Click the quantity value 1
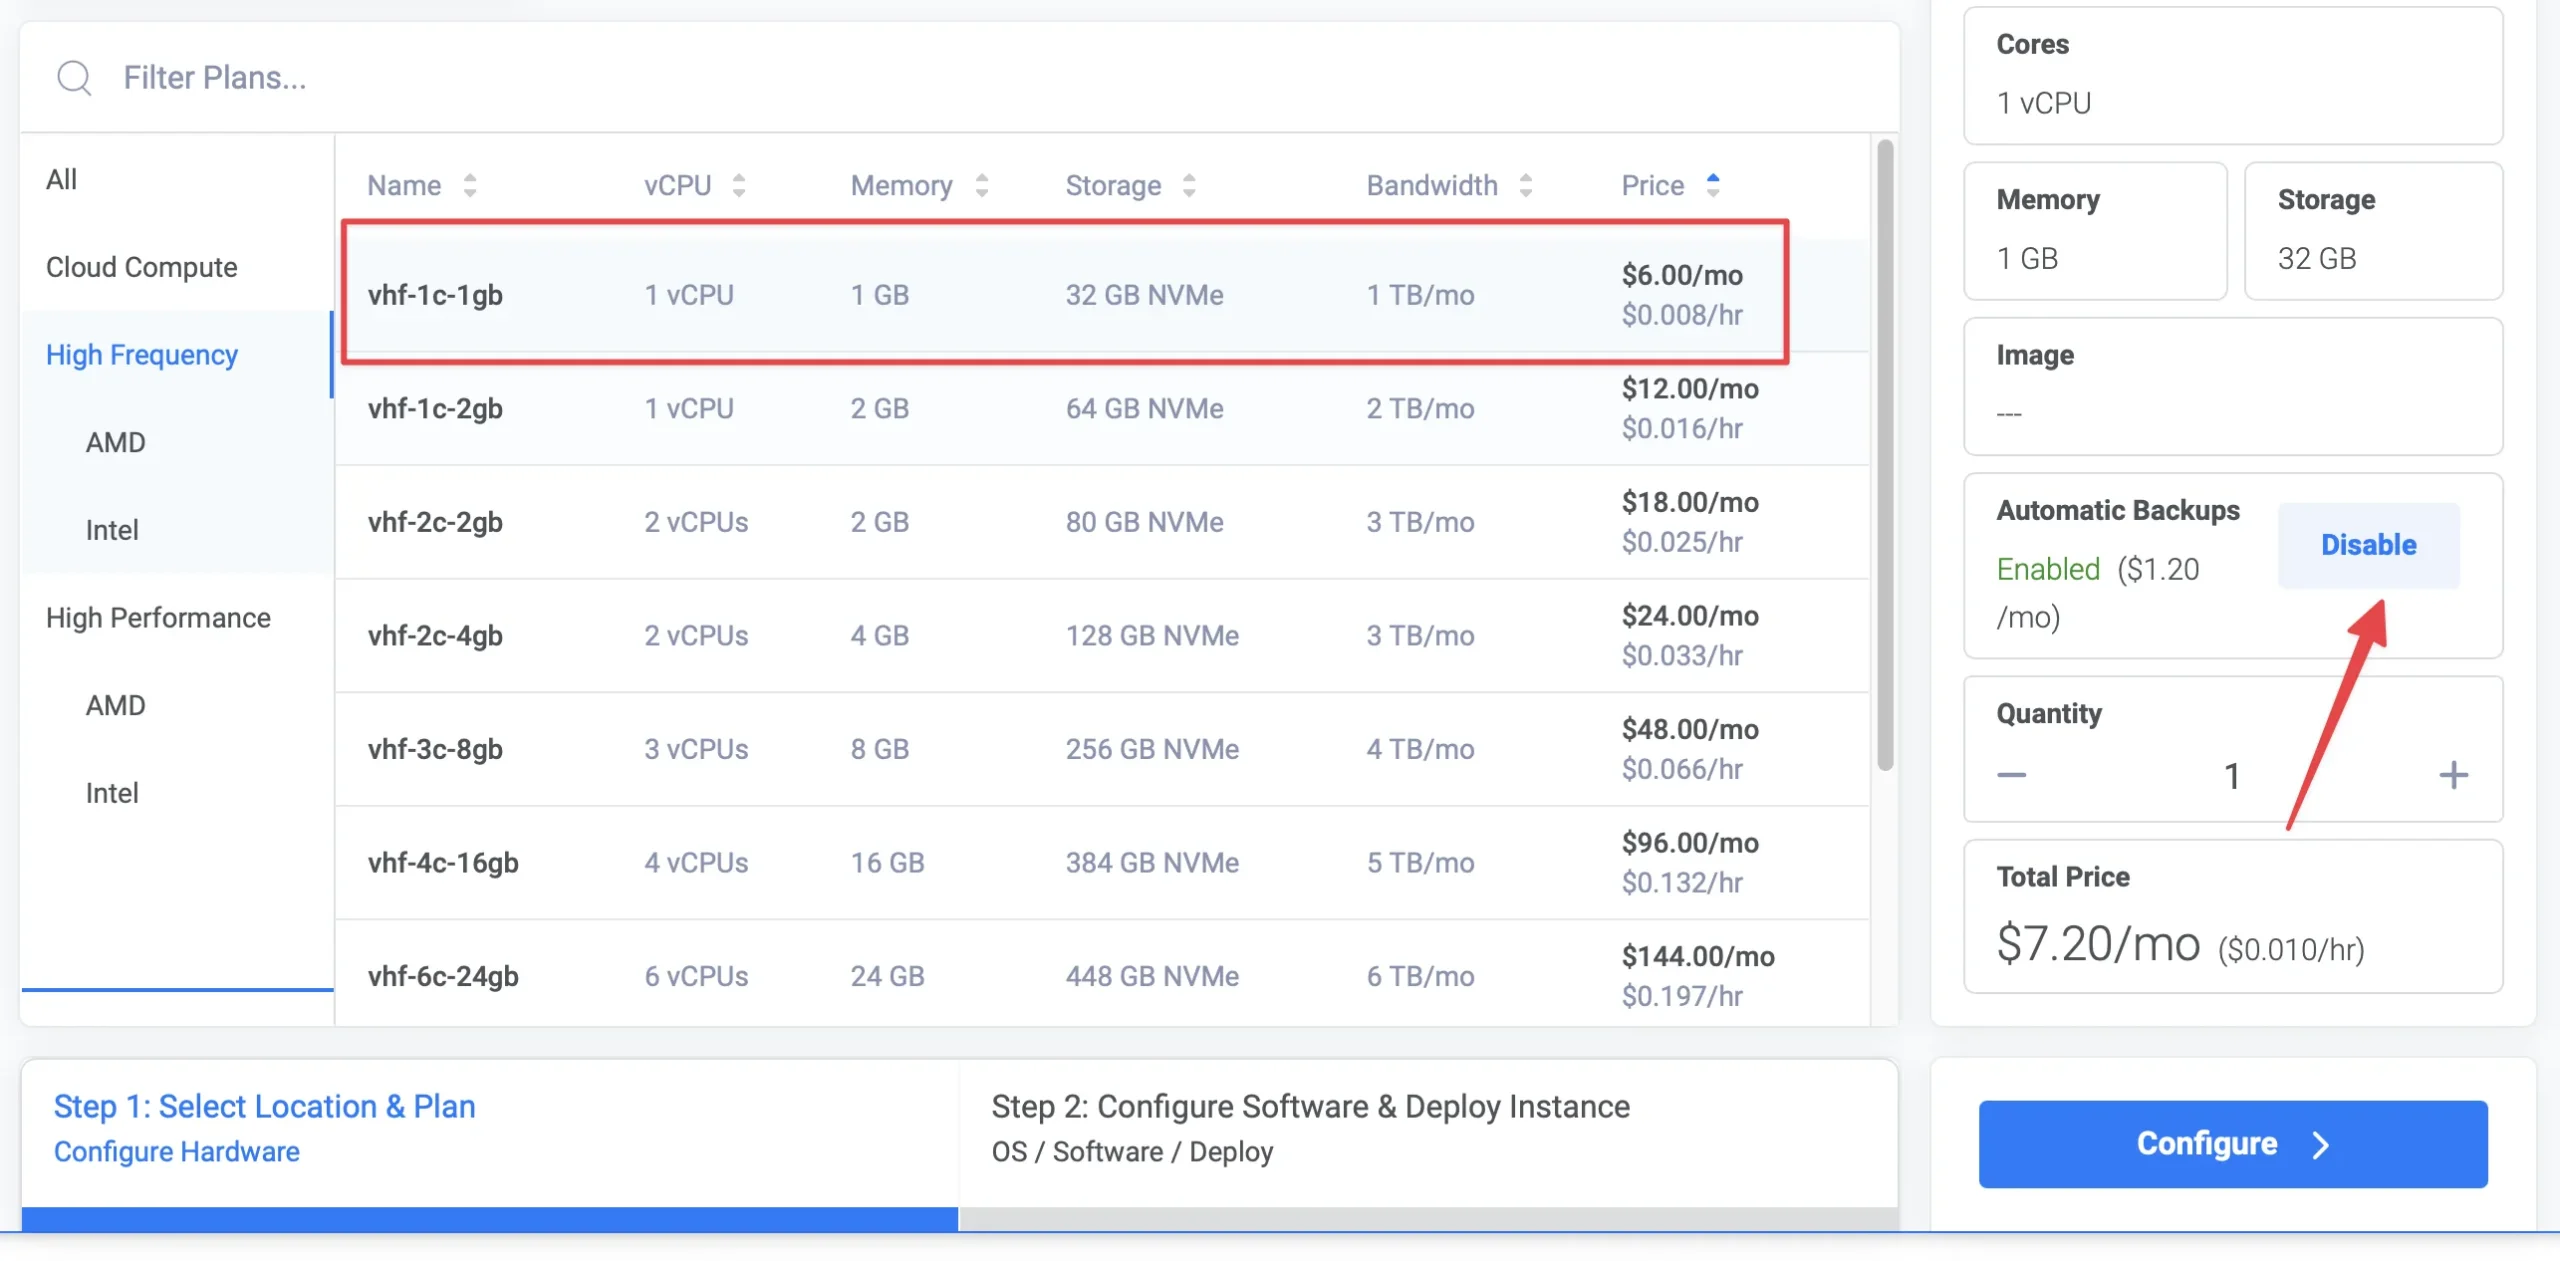2560x1261 pixels. pos(2232,775)
